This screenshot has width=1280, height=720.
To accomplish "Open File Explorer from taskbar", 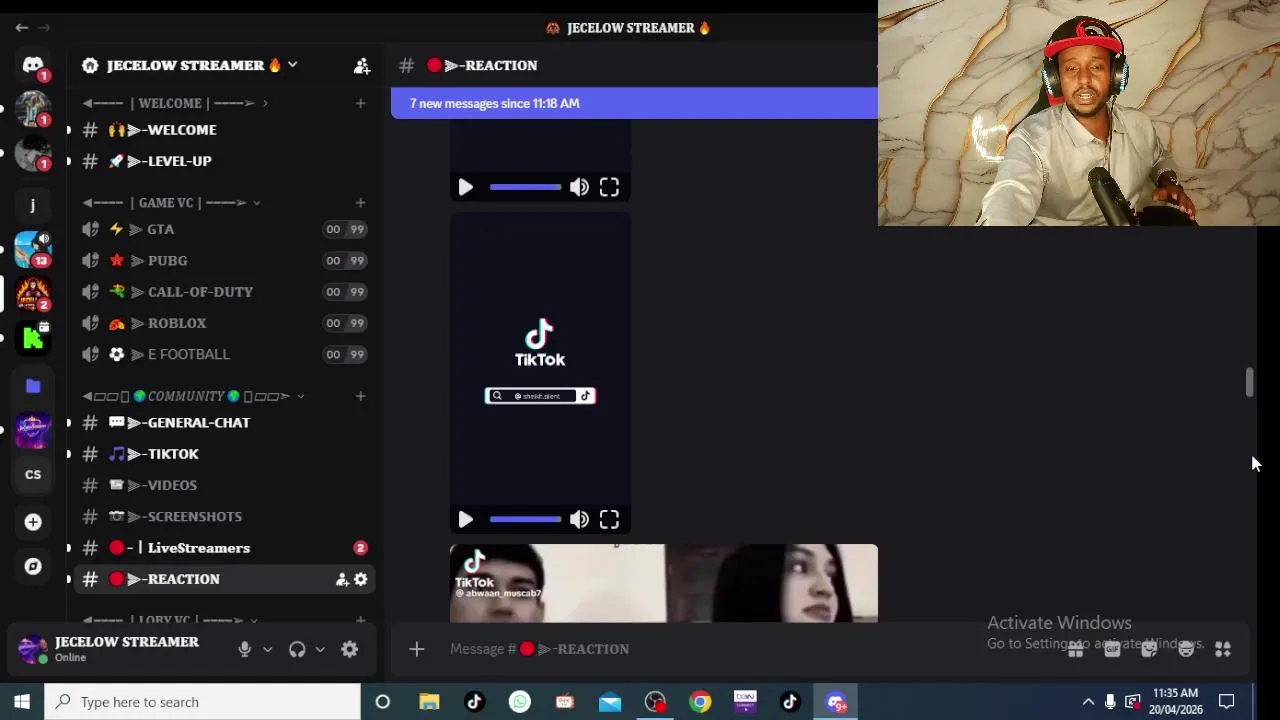I will [x=429, y=702].
